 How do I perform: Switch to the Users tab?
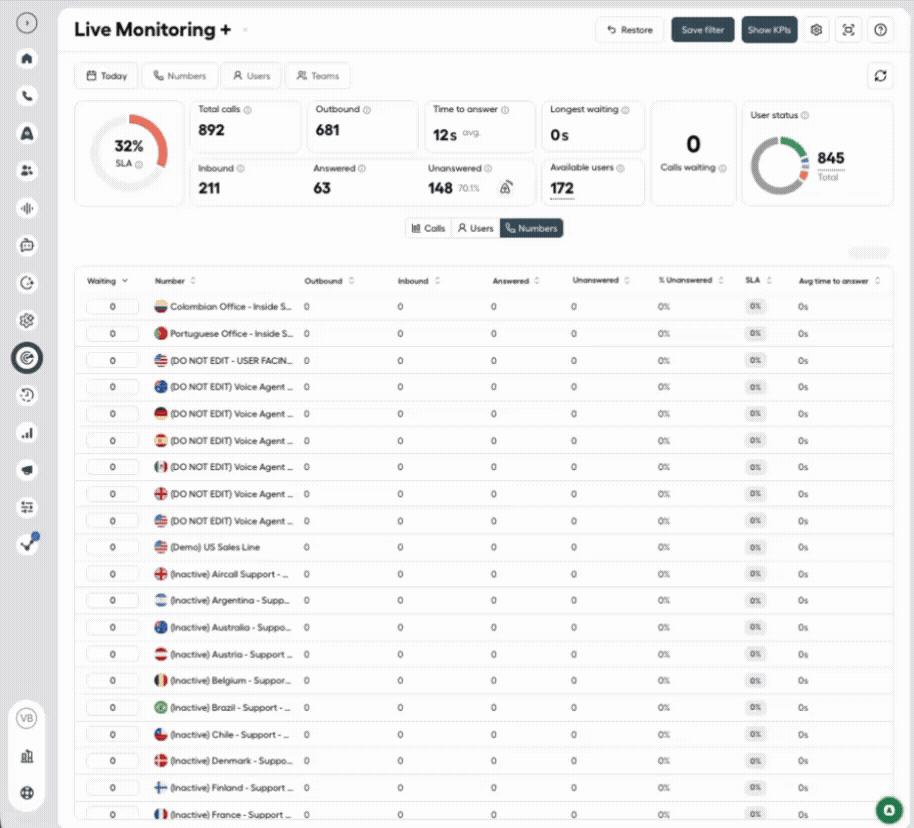point(476,228)
